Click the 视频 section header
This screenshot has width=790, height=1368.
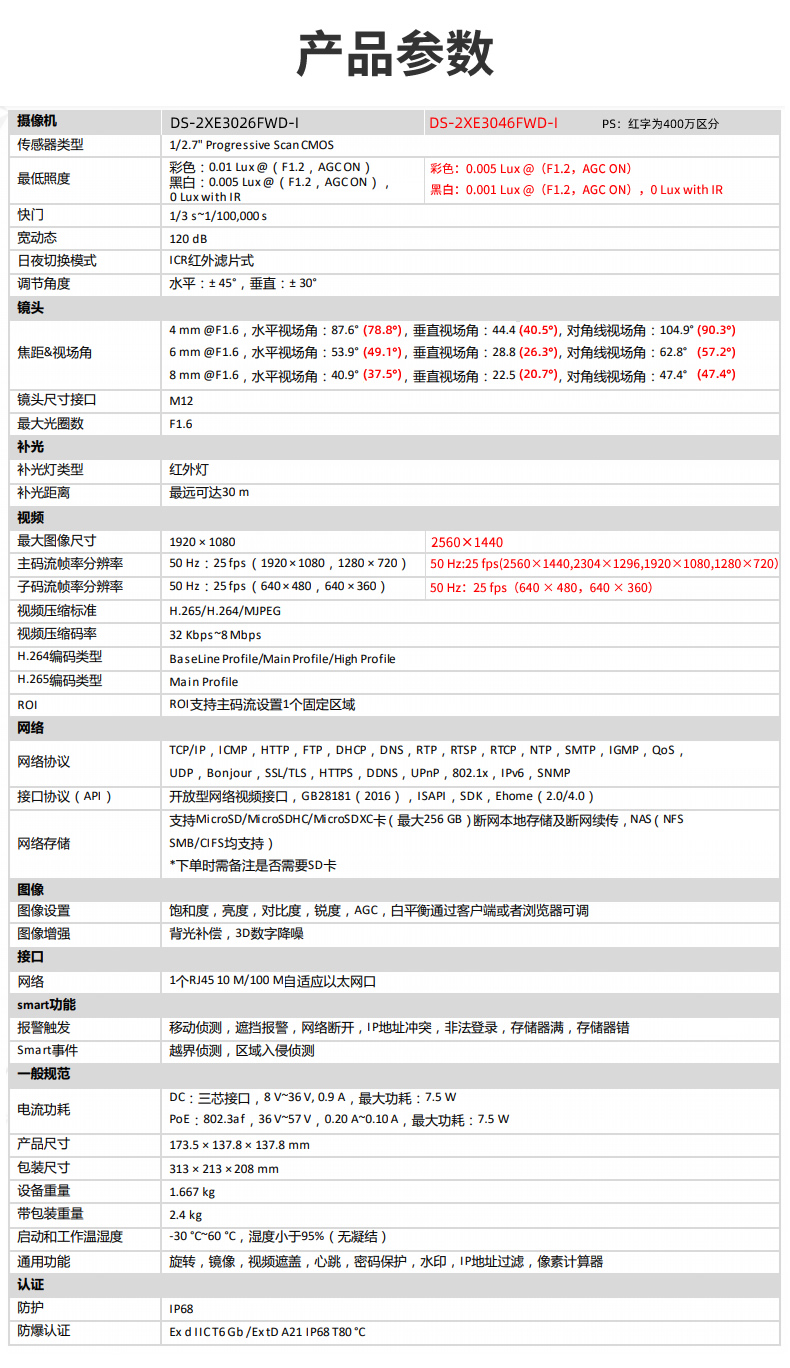point(31,518)
